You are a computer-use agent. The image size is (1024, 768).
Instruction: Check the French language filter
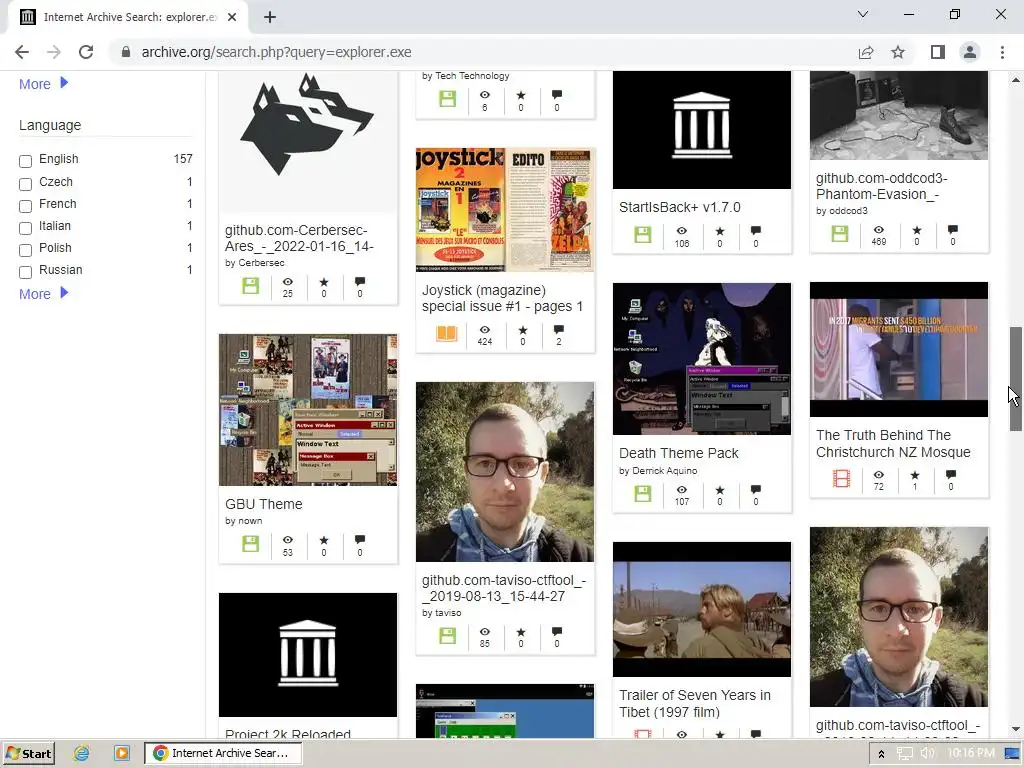coord(25,206)
